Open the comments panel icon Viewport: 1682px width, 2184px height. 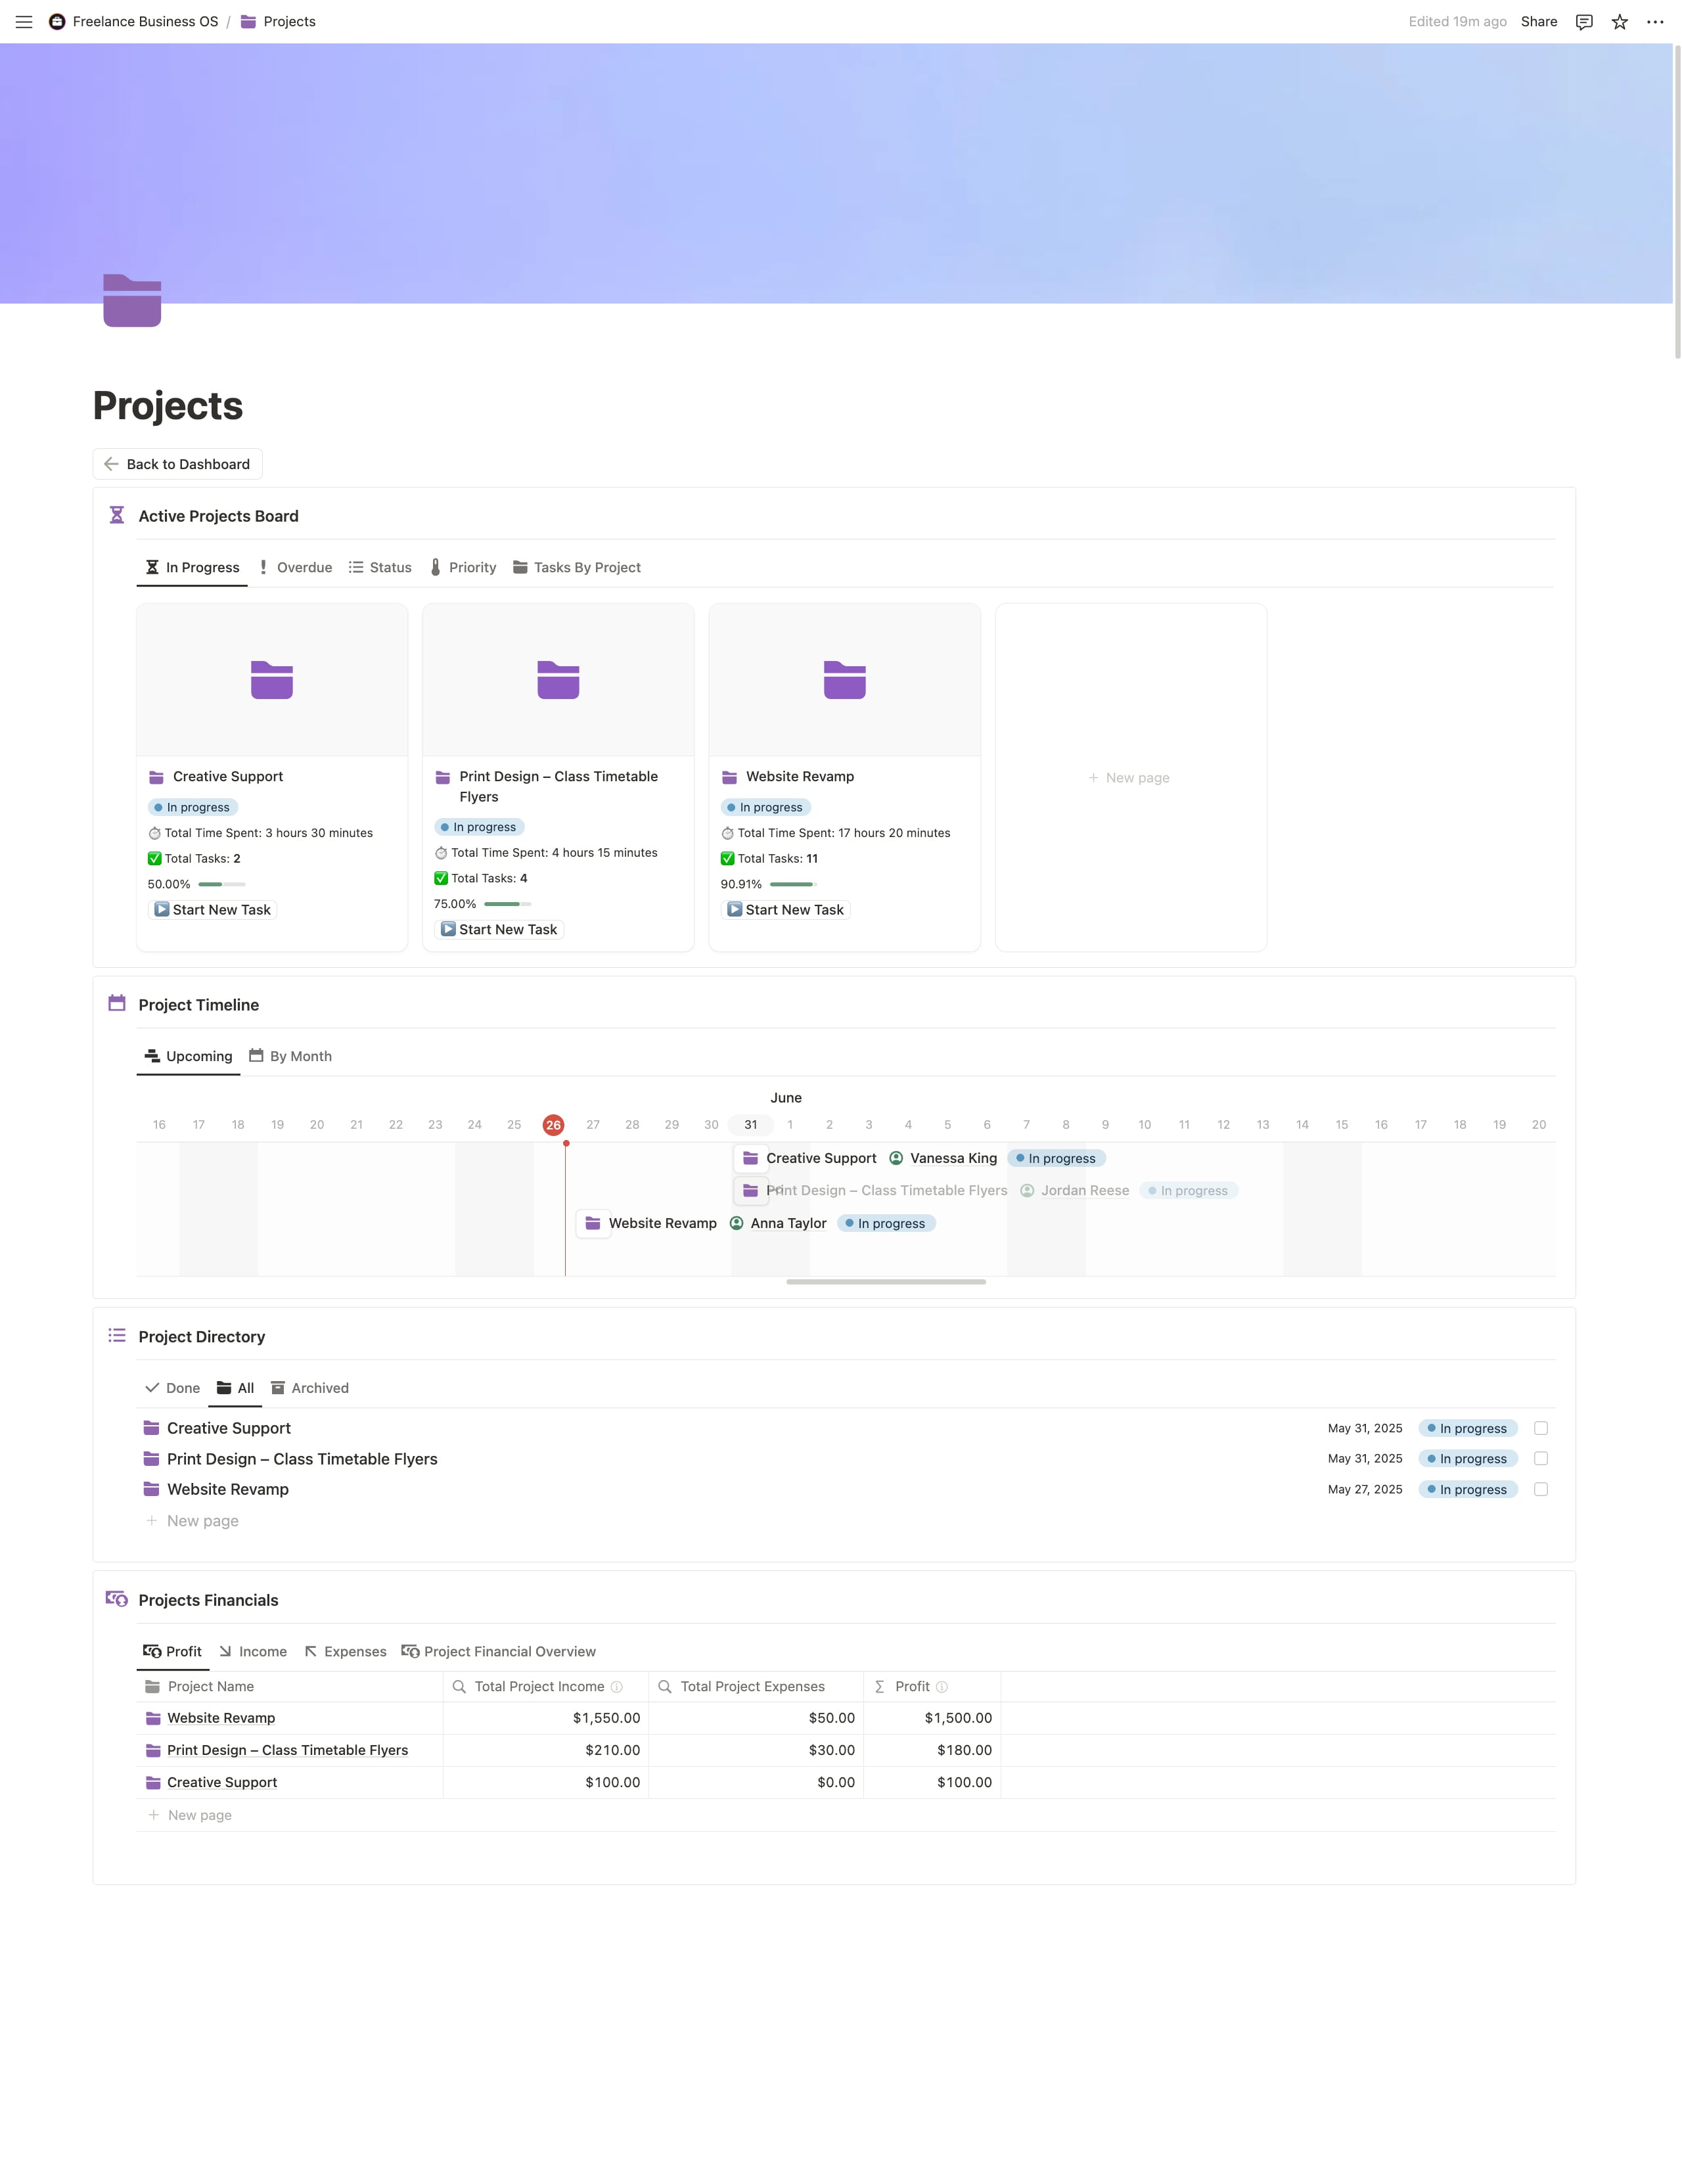pos(1584,22)
